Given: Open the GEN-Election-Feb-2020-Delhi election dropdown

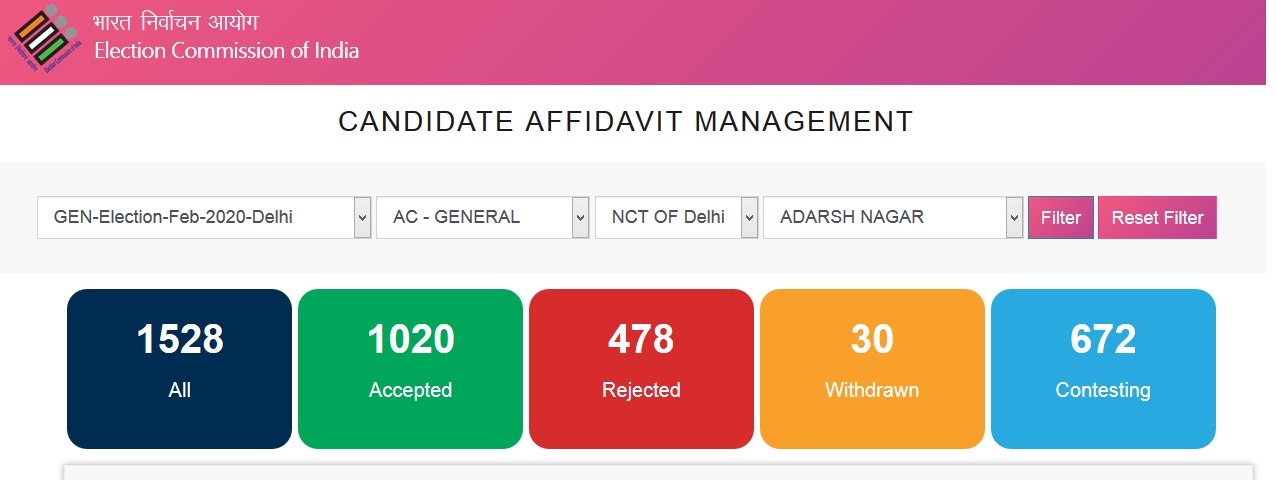Looking at the screenshot, I should (x=204, y=217).
